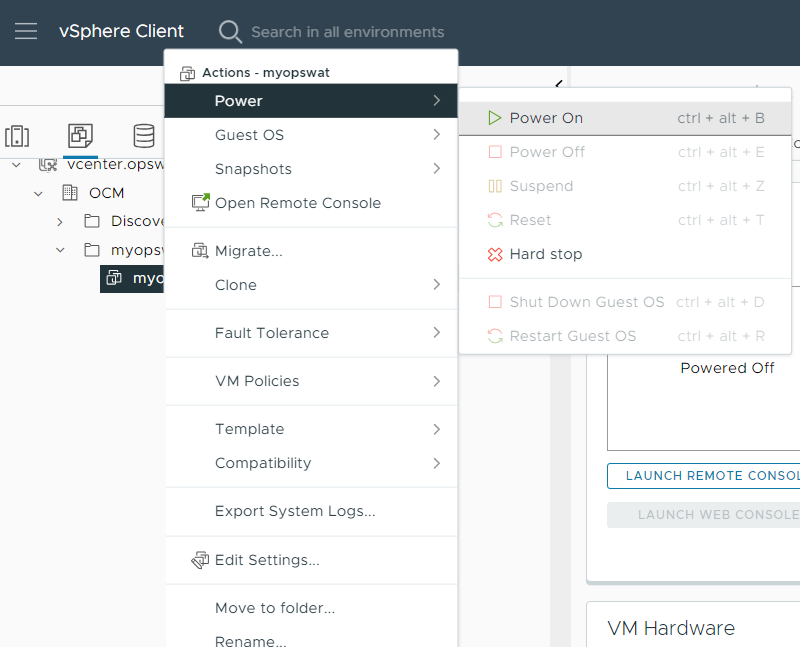Open VMs and Templates inventory tab icon
800x647 pixels.
click(81, 136)
